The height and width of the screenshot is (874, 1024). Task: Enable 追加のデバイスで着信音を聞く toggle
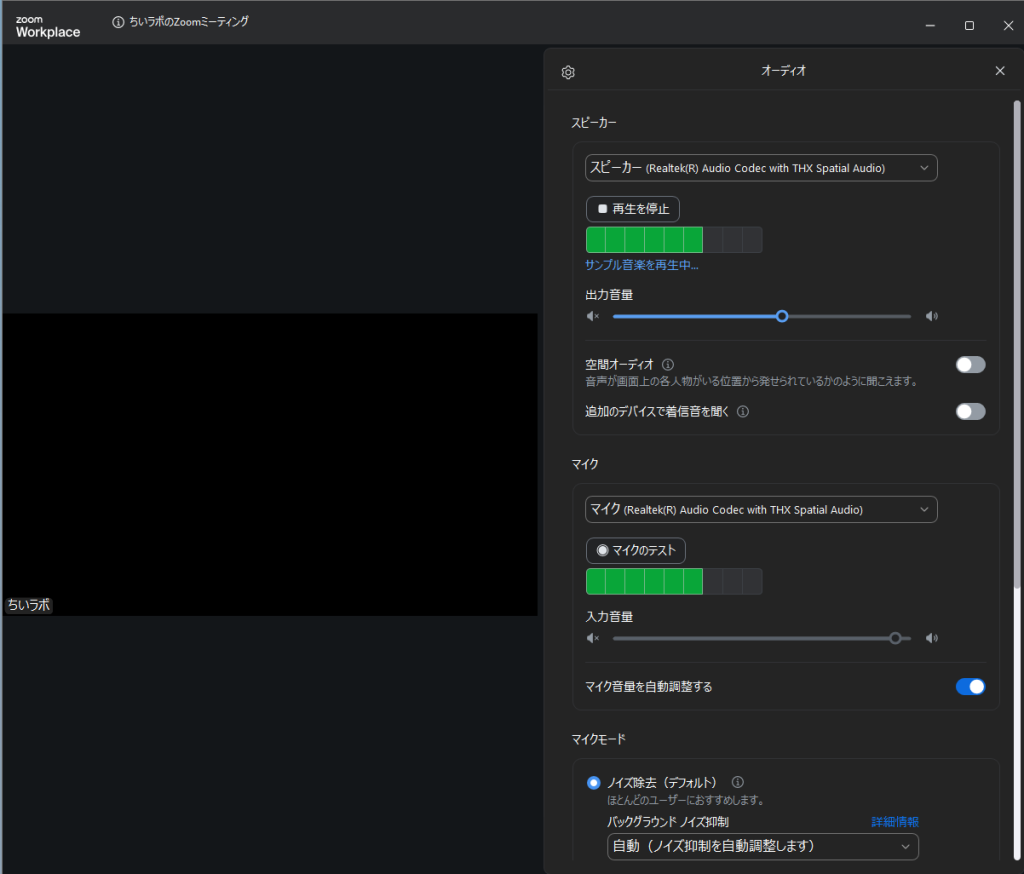click(x=970, y=412)
